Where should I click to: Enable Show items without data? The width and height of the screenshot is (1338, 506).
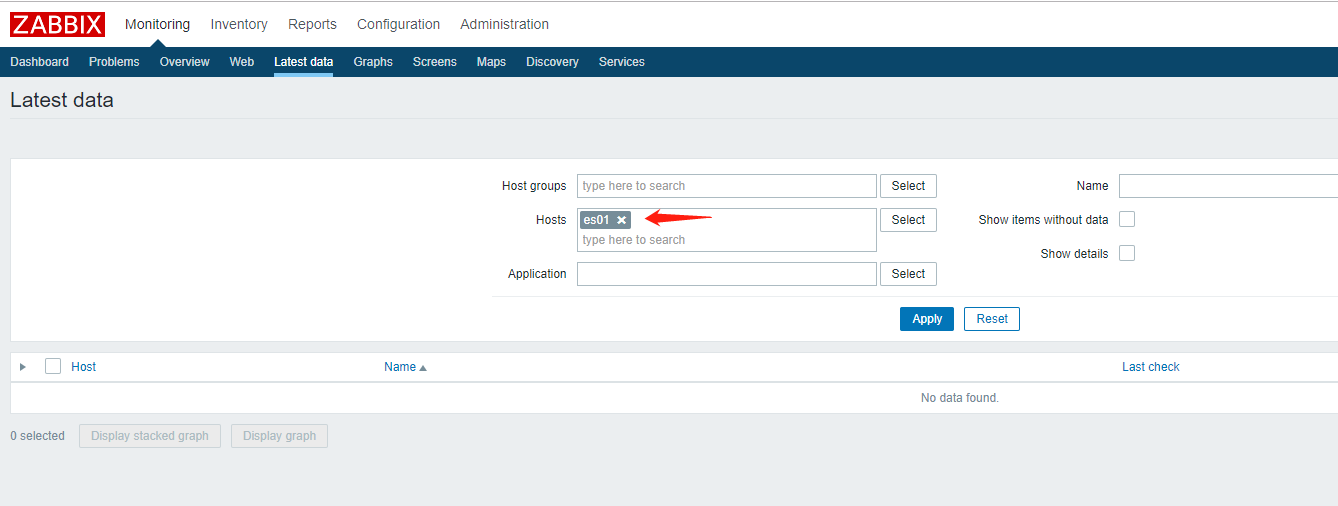point(1127,220)
